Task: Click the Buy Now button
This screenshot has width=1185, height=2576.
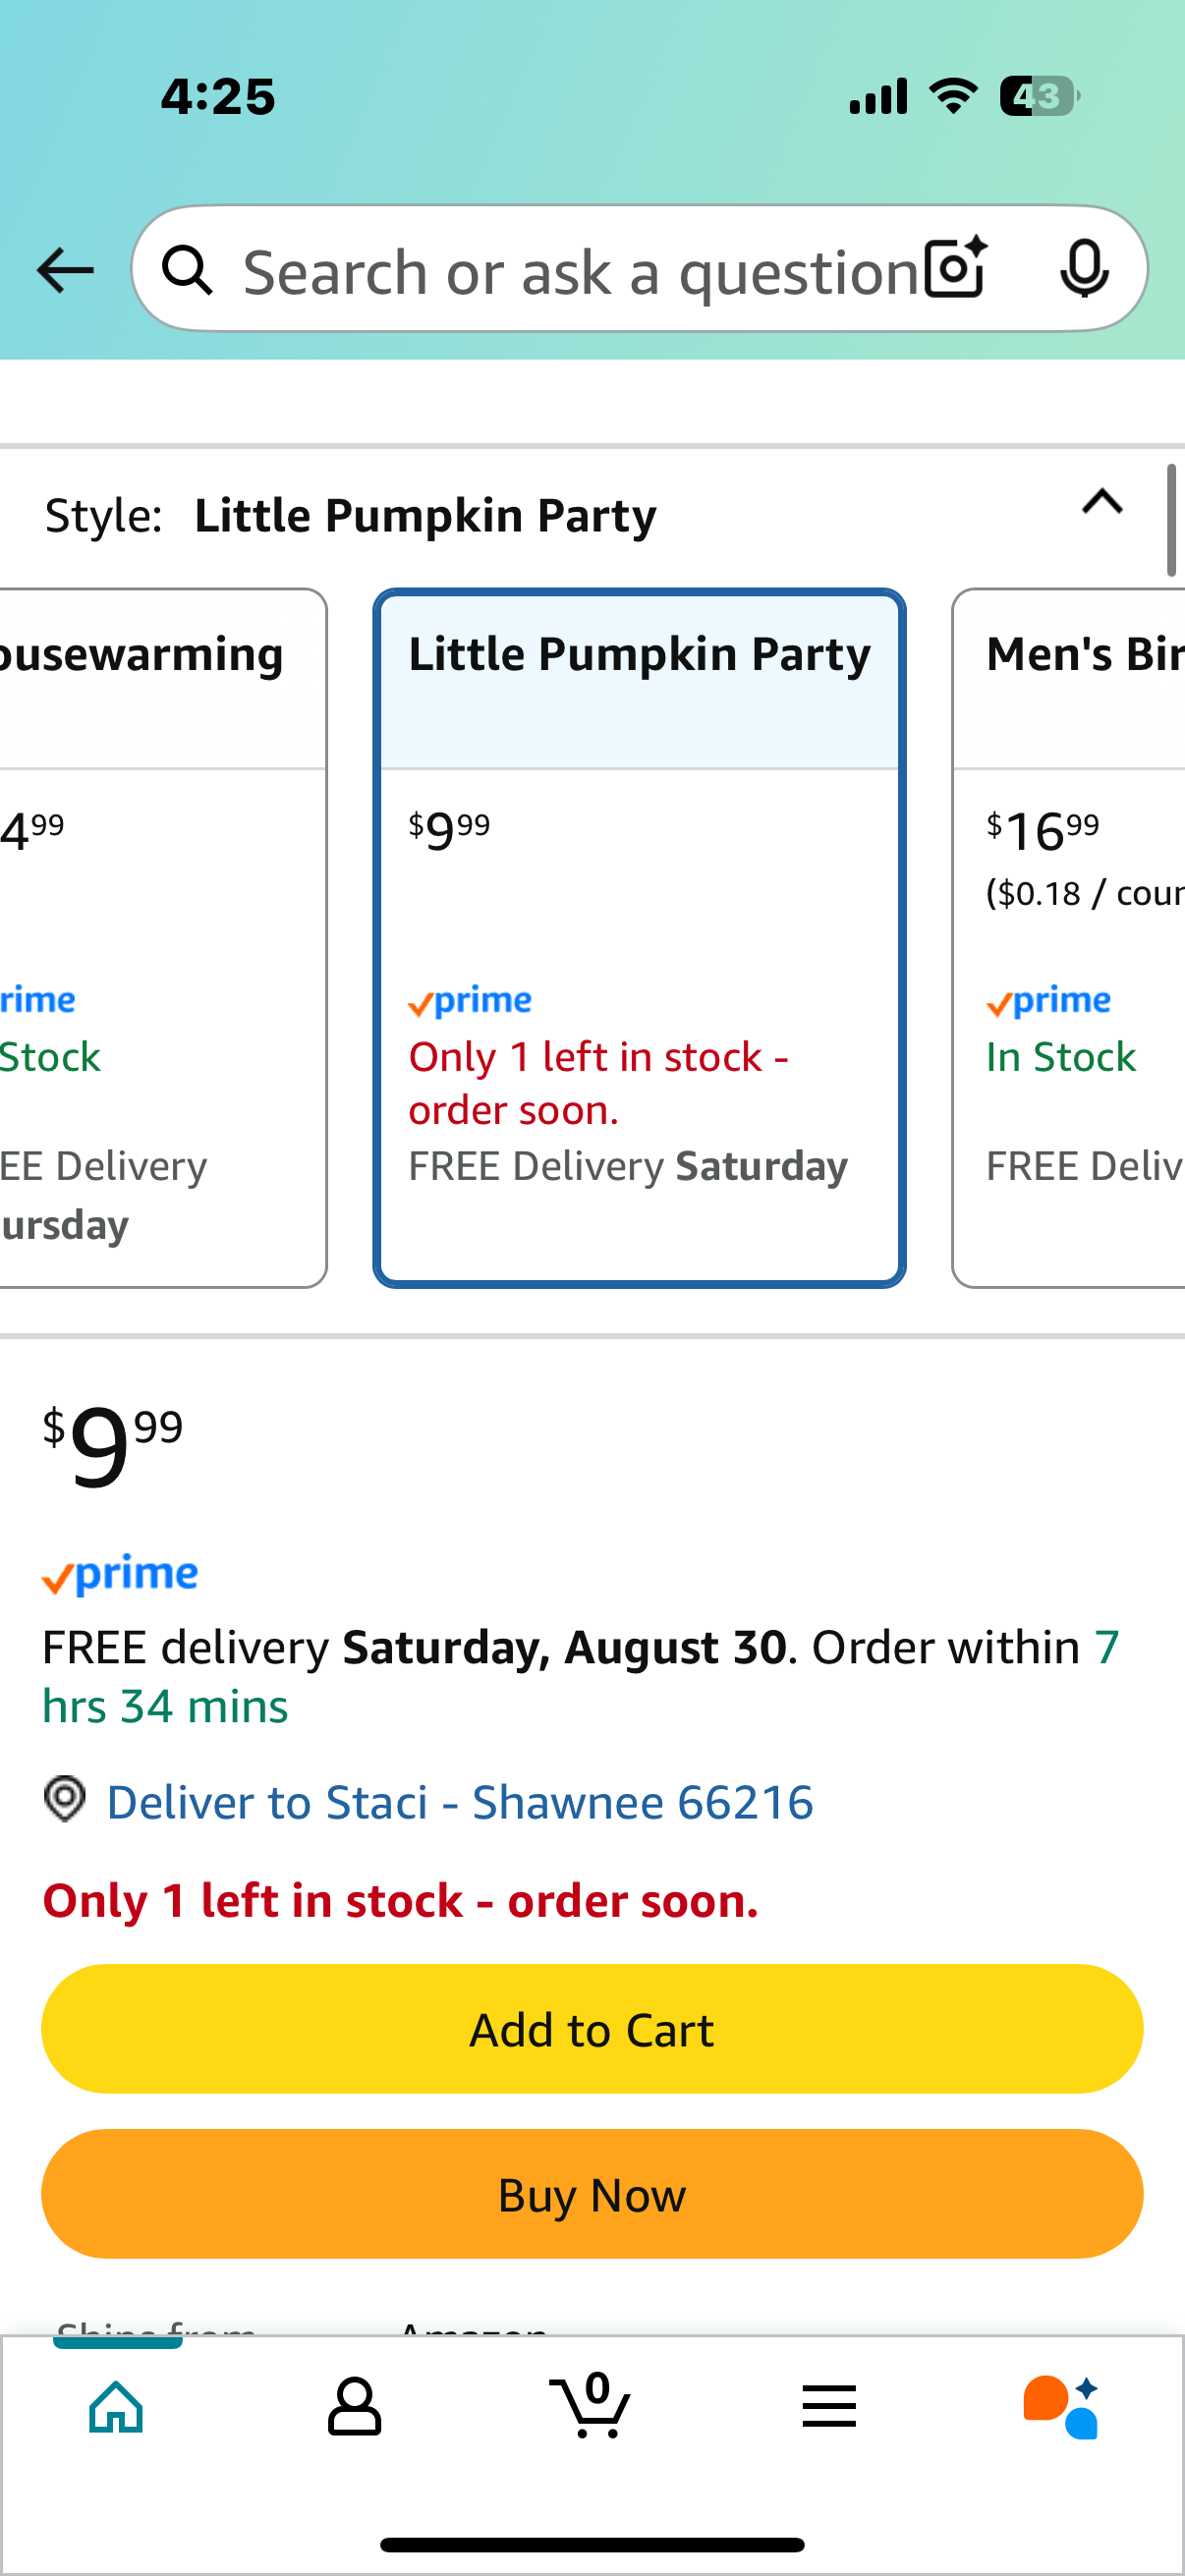Action: point(592,2194)
